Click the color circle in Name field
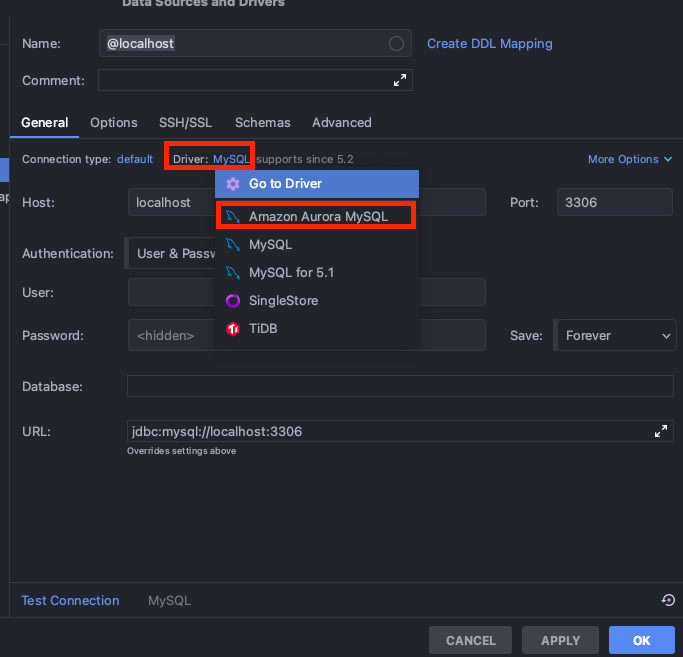Image resolution: width=683 pixels, height=657 pixels. 396,44
